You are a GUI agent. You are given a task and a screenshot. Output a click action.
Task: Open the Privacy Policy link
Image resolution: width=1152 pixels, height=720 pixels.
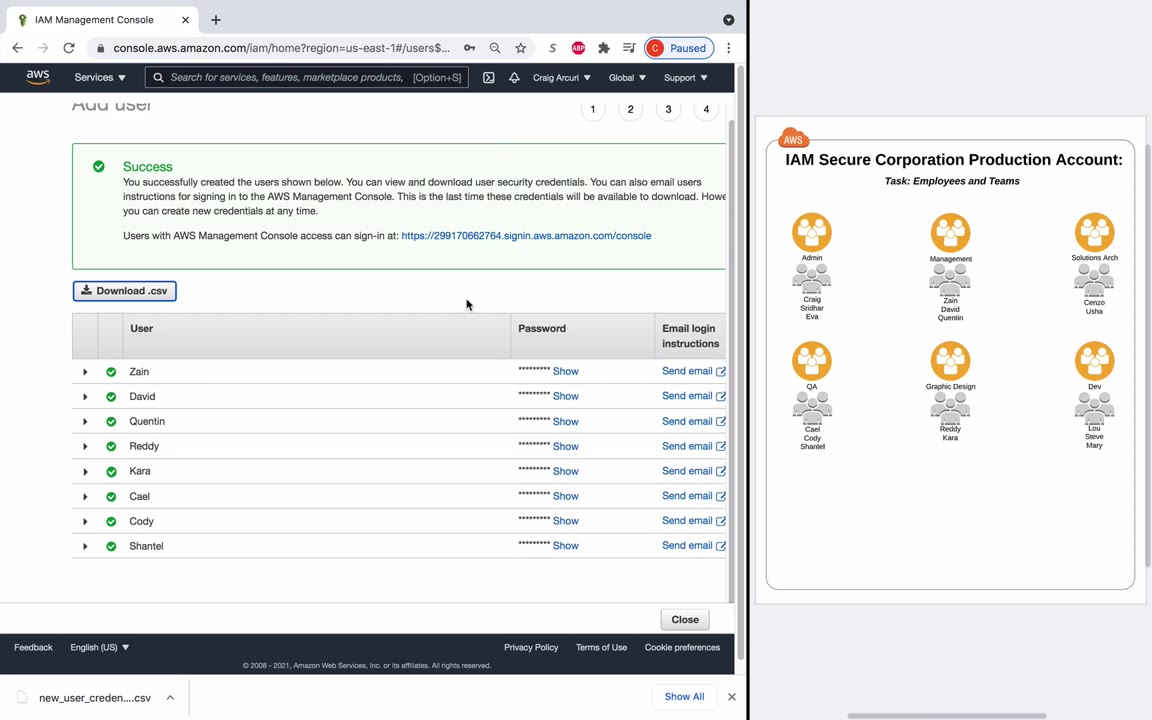pyautogui.click(x=531, y=647)
